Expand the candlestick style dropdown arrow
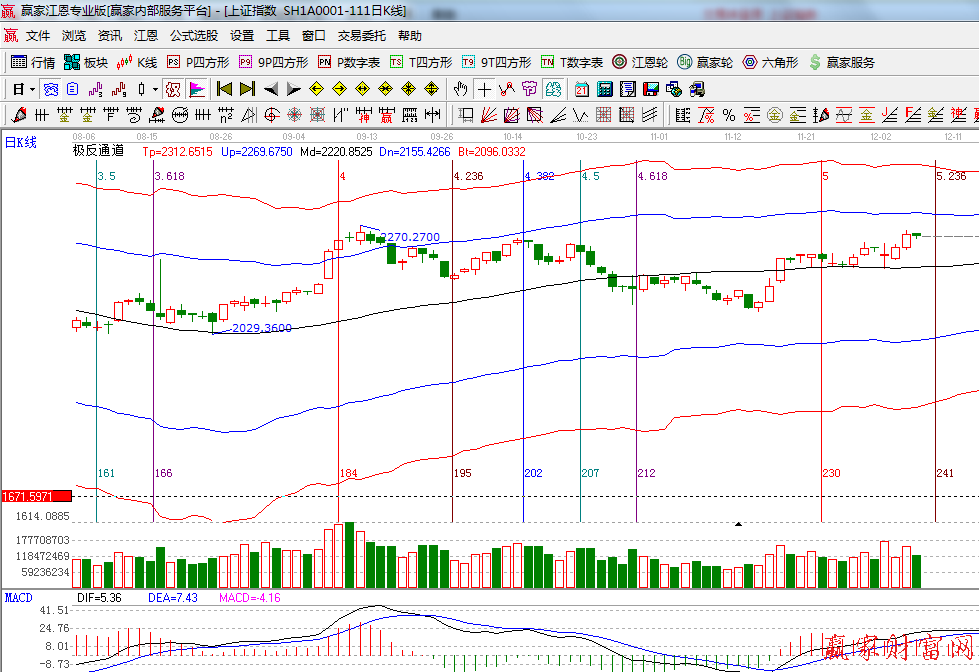This screenshot has width=979, height=672. pos(155,89)
